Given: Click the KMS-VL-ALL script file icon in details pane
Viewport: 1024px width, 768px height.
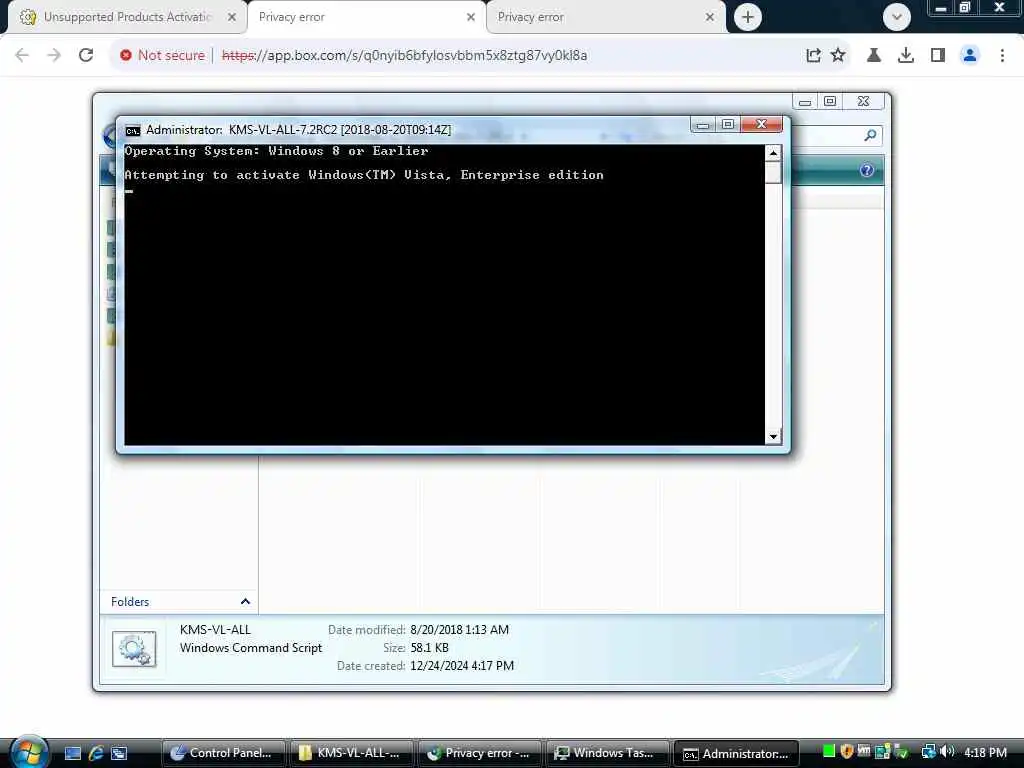Looking at the screenshot, I should (x=134, y=648).
